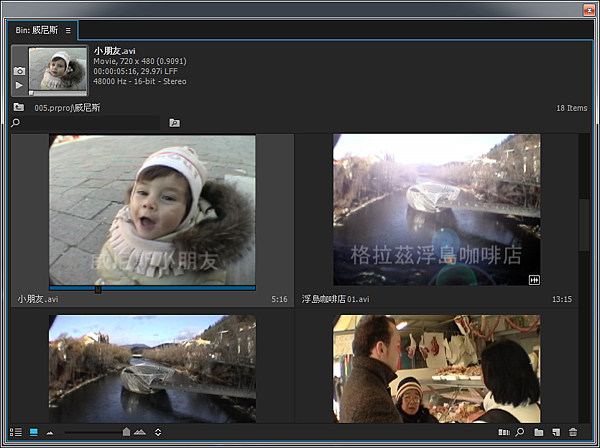
Task: Select the market stall people thumbnail
Action: point(437,369)
